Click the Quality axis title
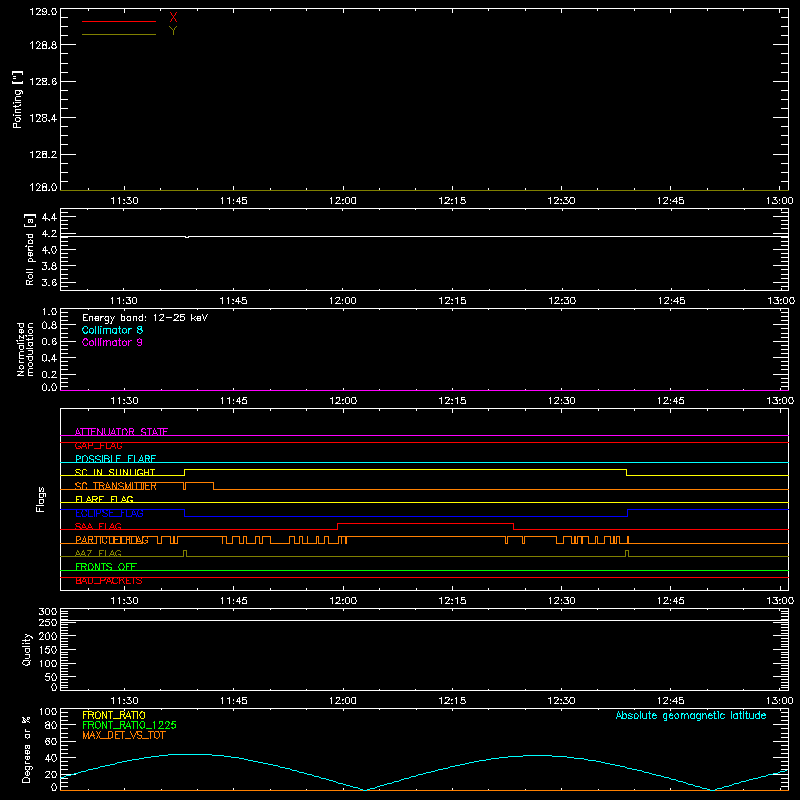Viewport: 800px width, 800px height. [x=27, y=649]
